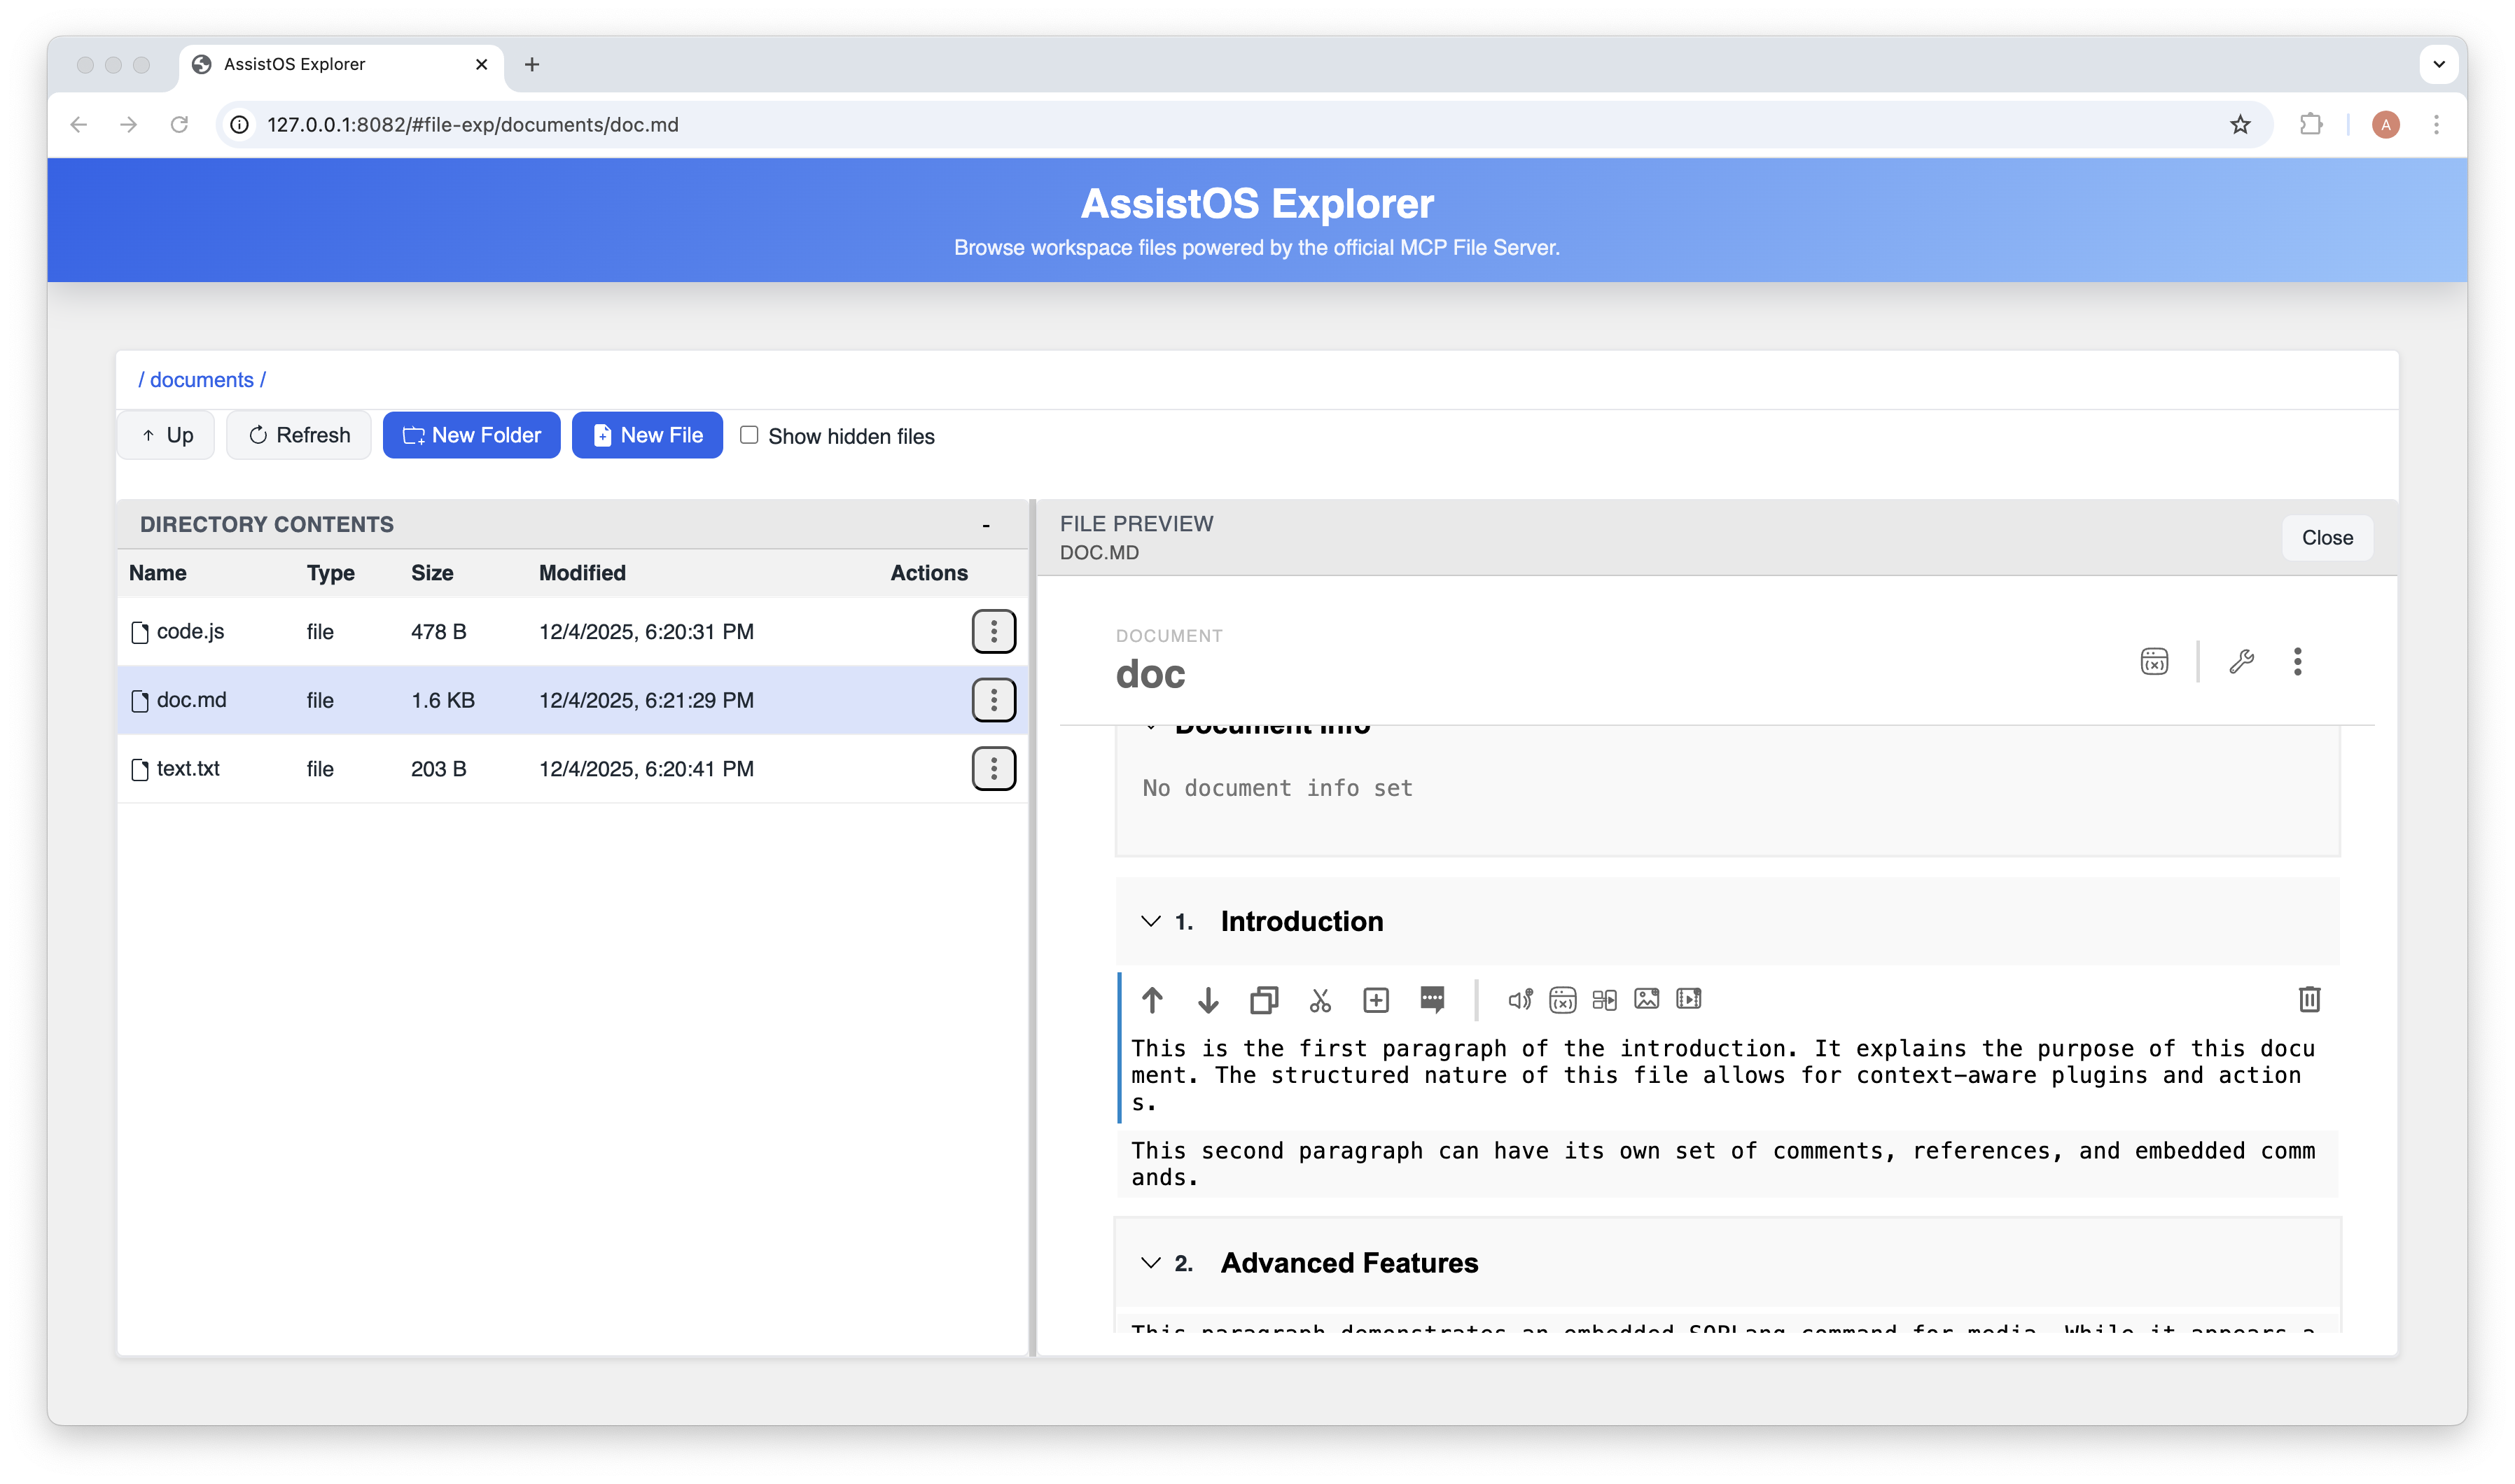Collapse the Introduction chapter
The image size is (2515, 1484).
1151,921
